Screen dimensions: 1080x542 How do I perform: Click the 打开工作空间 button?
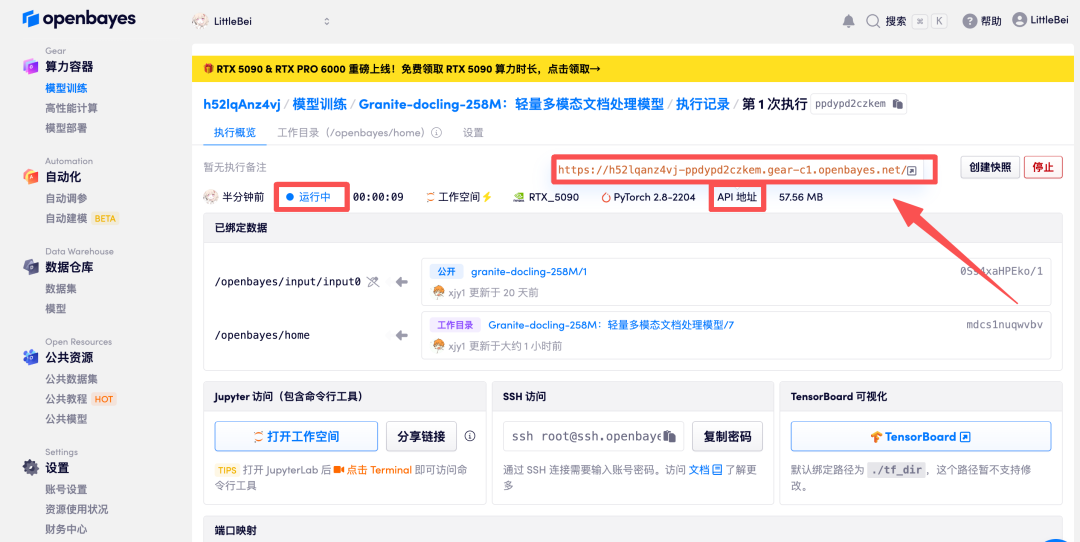click(296, 436)
